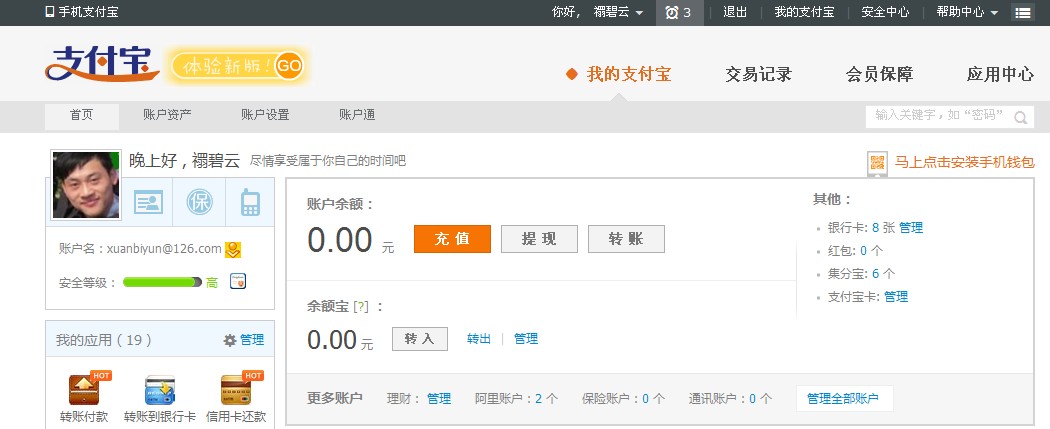The image size is (1050, 429).
Task: Click the 账户余额 0.00 amount
Action: pyautogui.click(x=340, y=240)
